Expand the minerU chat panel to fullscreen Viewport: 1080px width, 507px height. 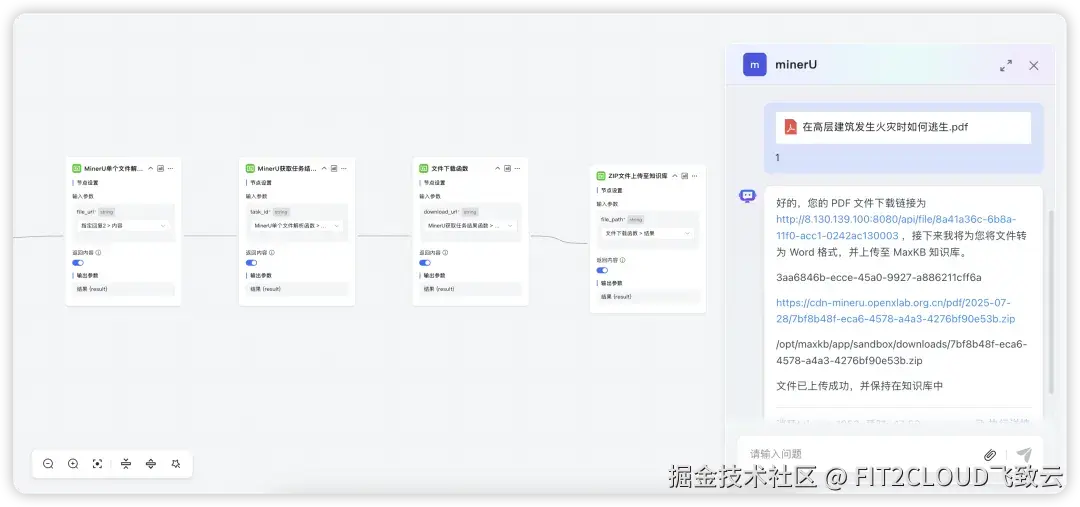coord(1006,65)
